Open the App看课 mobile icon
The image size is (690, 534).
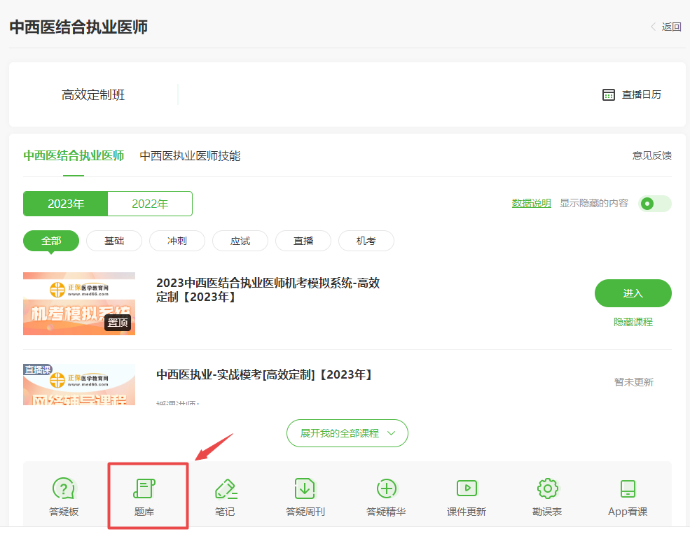pyautogui.click(x=628, y=489)
